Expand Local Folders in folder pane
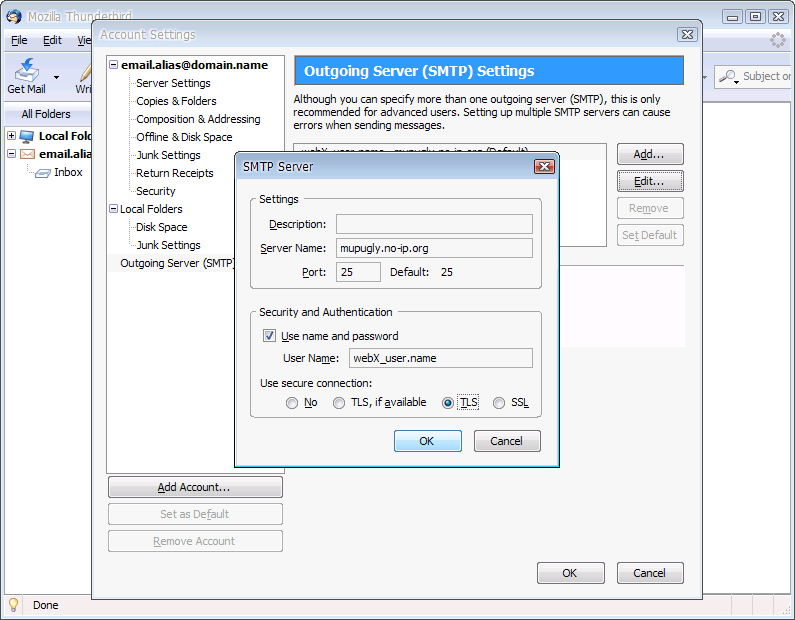 pos(12,136)
